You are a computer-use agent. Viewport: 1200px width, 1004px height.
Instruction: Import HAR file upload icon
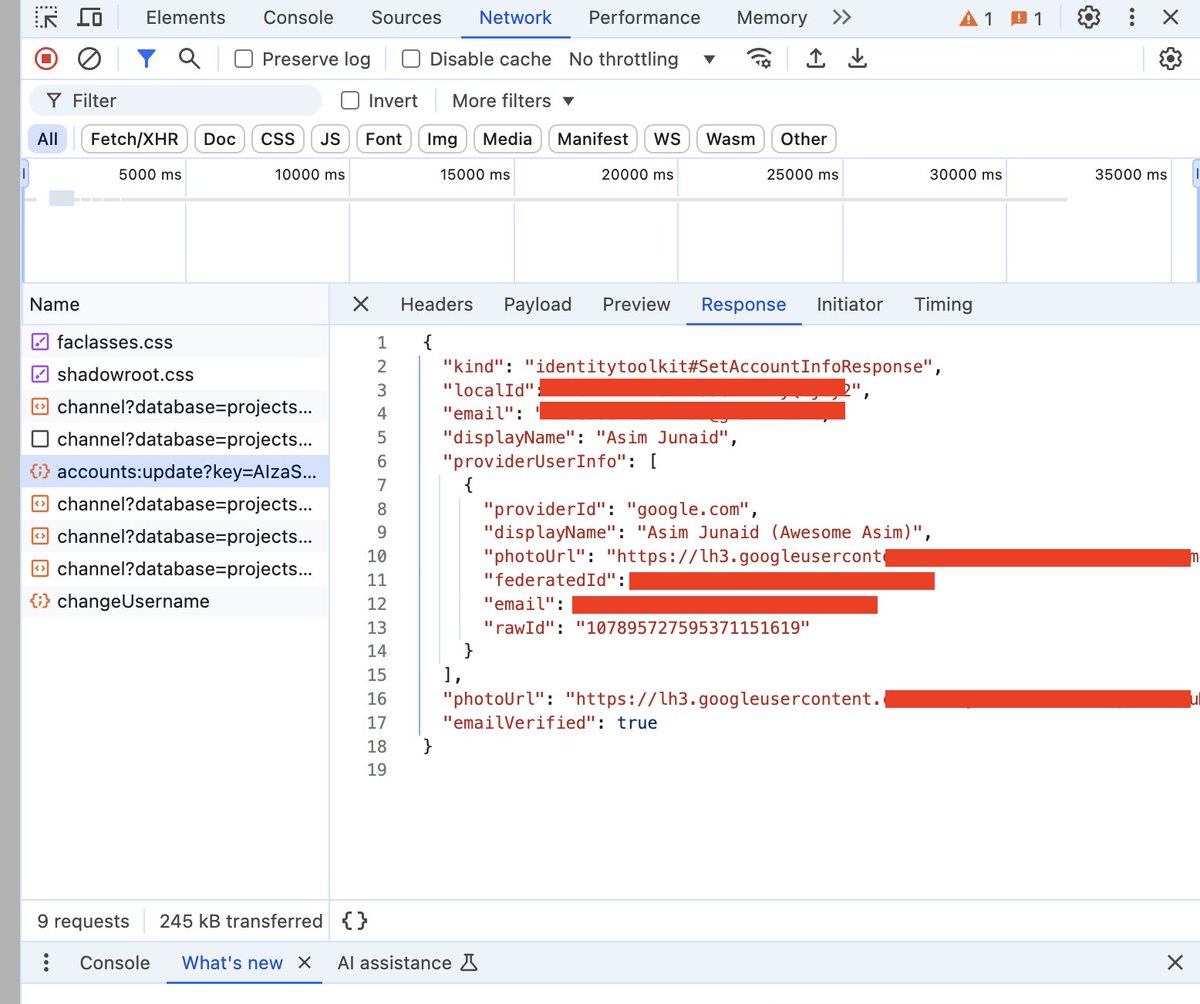[816, 59]
